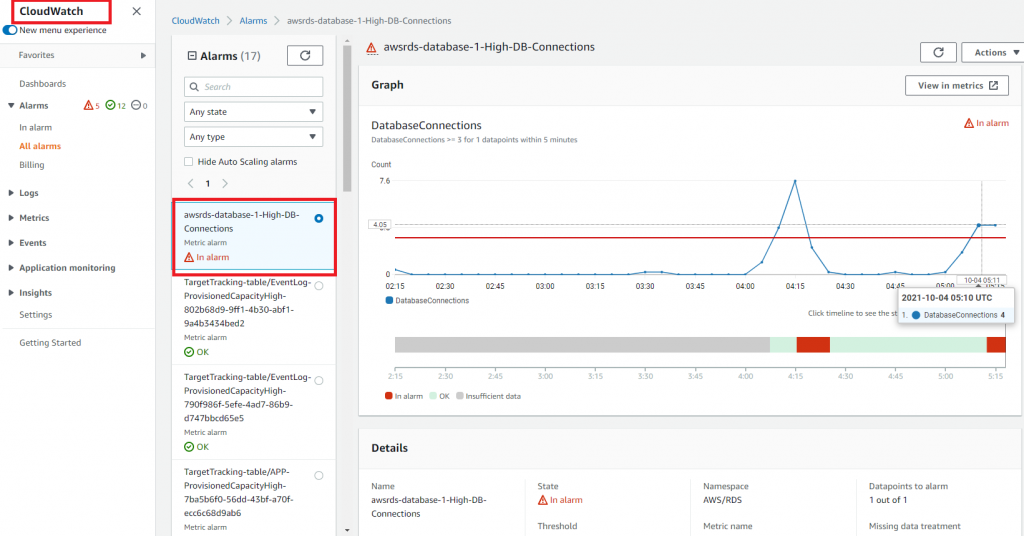Click the in-alarm count icon showing 5

[88, 105]
